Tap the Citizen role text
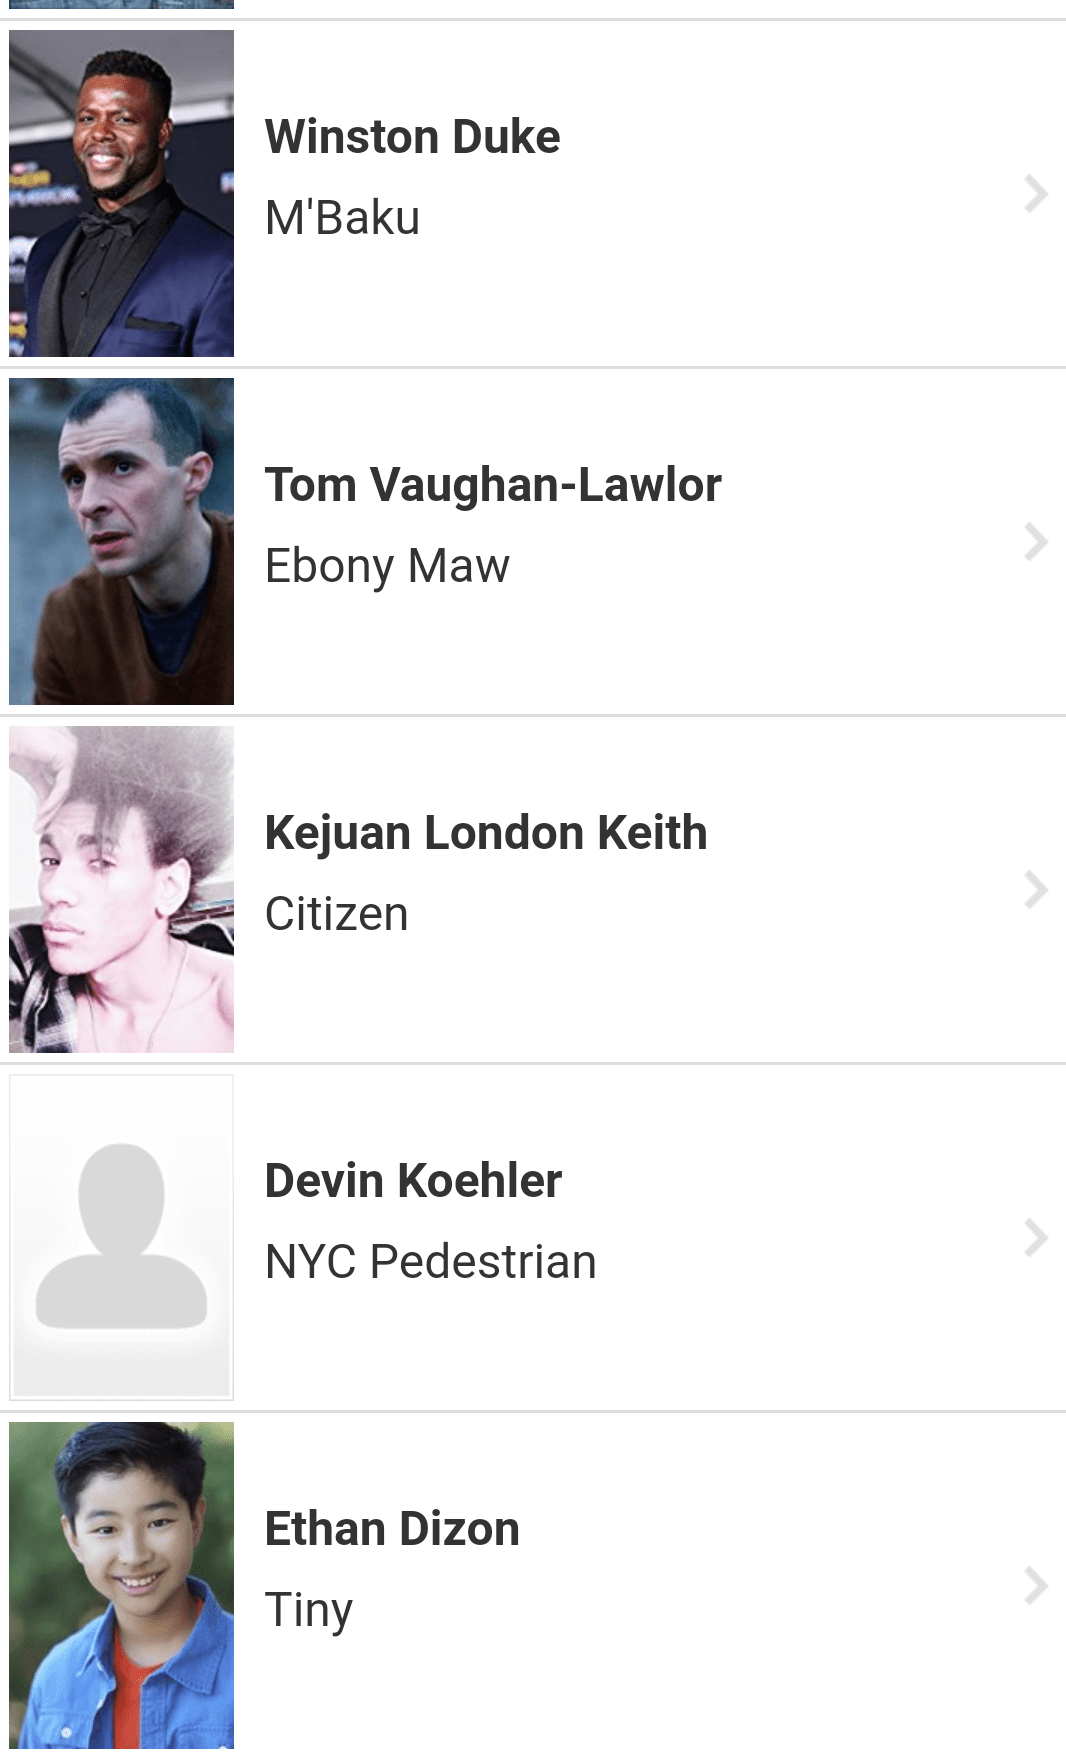This screenshot has height=1758, width=1066. point(336,914)
